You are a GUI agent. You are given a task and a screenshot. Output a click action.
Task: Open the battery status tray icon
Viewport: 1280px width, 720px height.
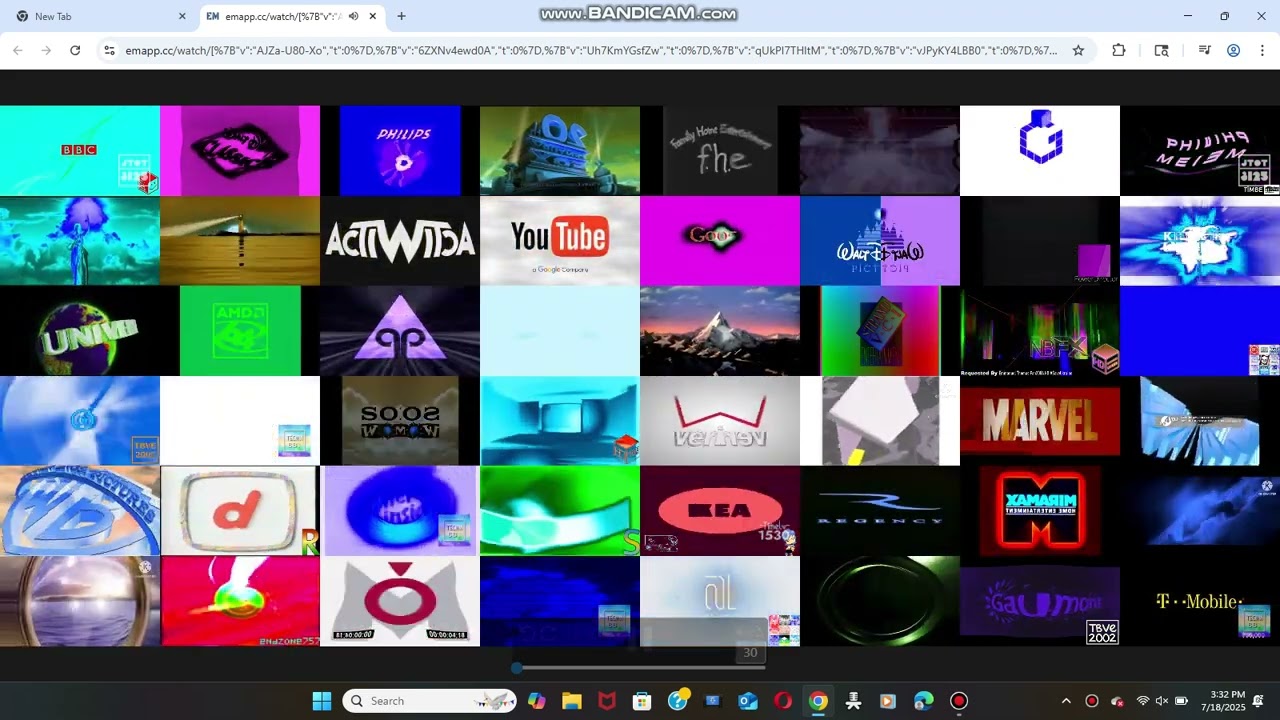pyautogui.click(x=1181, y=701)
